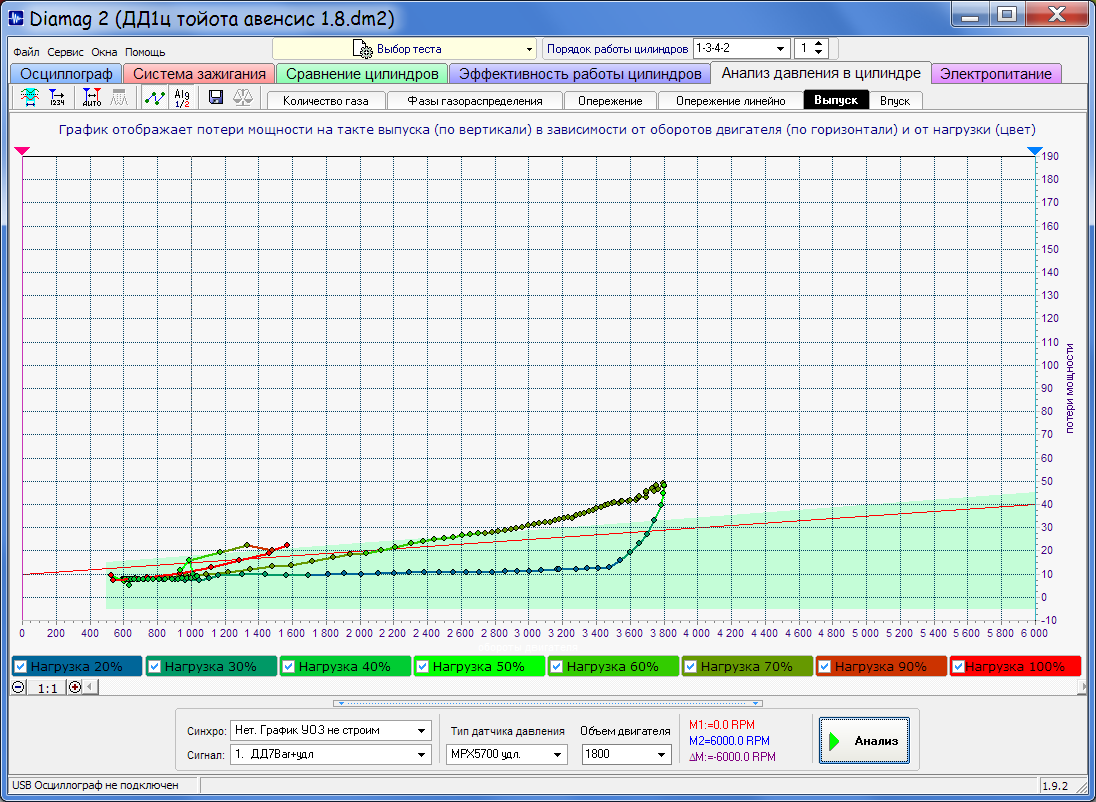
Task: Open the Окна menu
Action: pyautogui.click(x=104, y=52)
